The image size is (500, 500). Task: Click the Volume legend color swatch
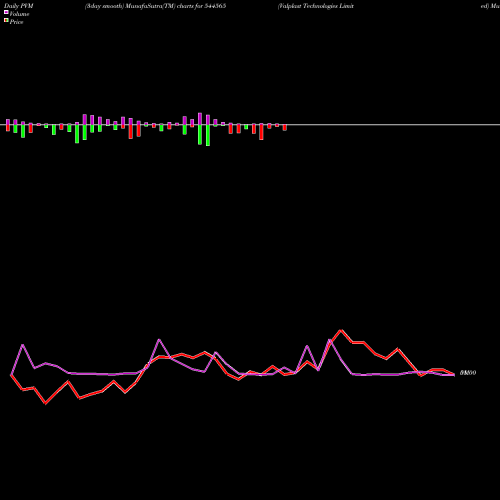tap(6, 12)
